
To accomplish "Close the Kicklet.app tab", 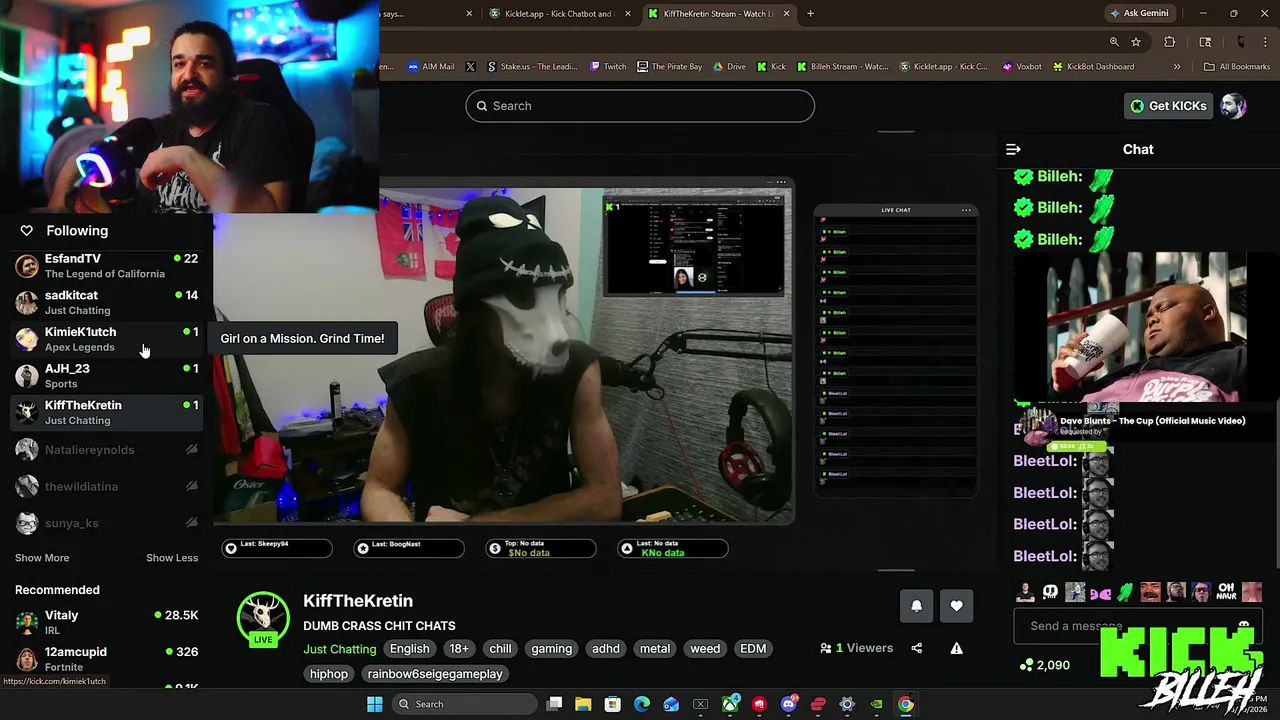I will click(628, 14).
